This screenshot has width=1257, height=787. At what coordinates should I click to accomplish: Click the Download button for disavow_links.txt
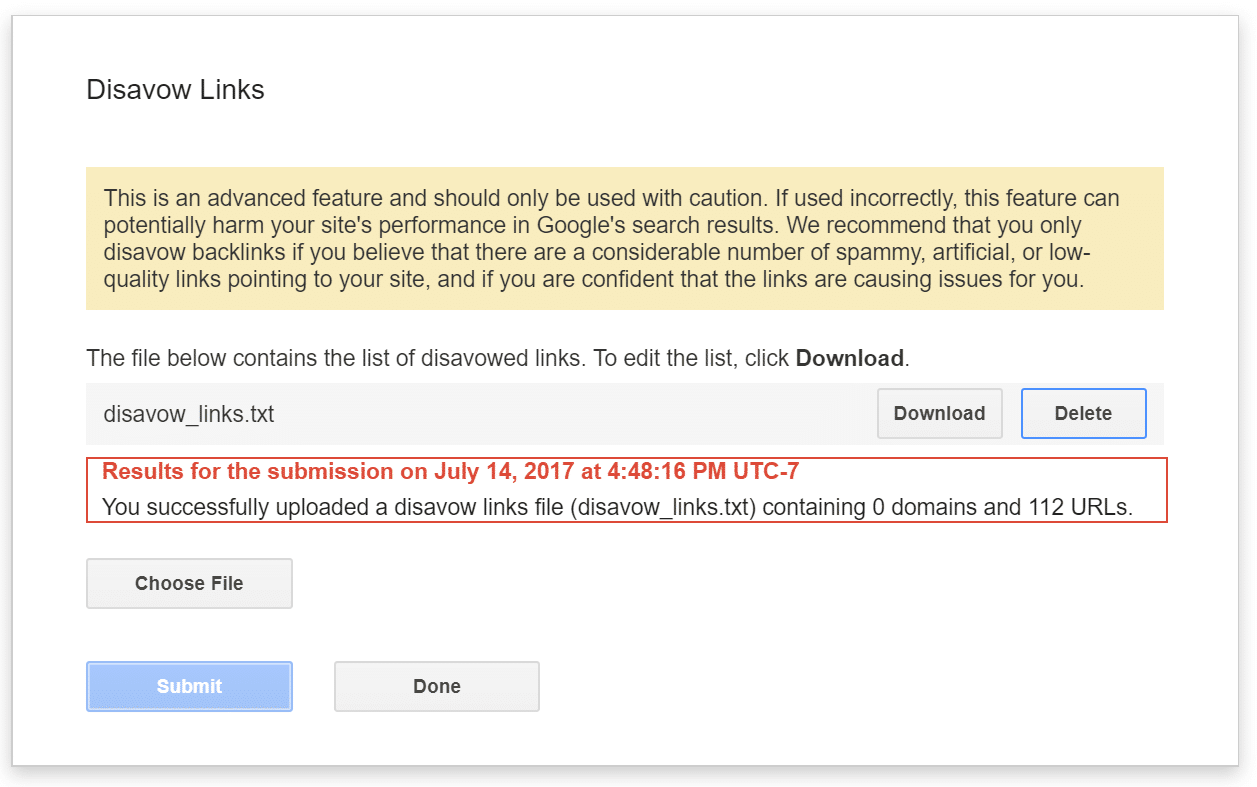point(939,413)
